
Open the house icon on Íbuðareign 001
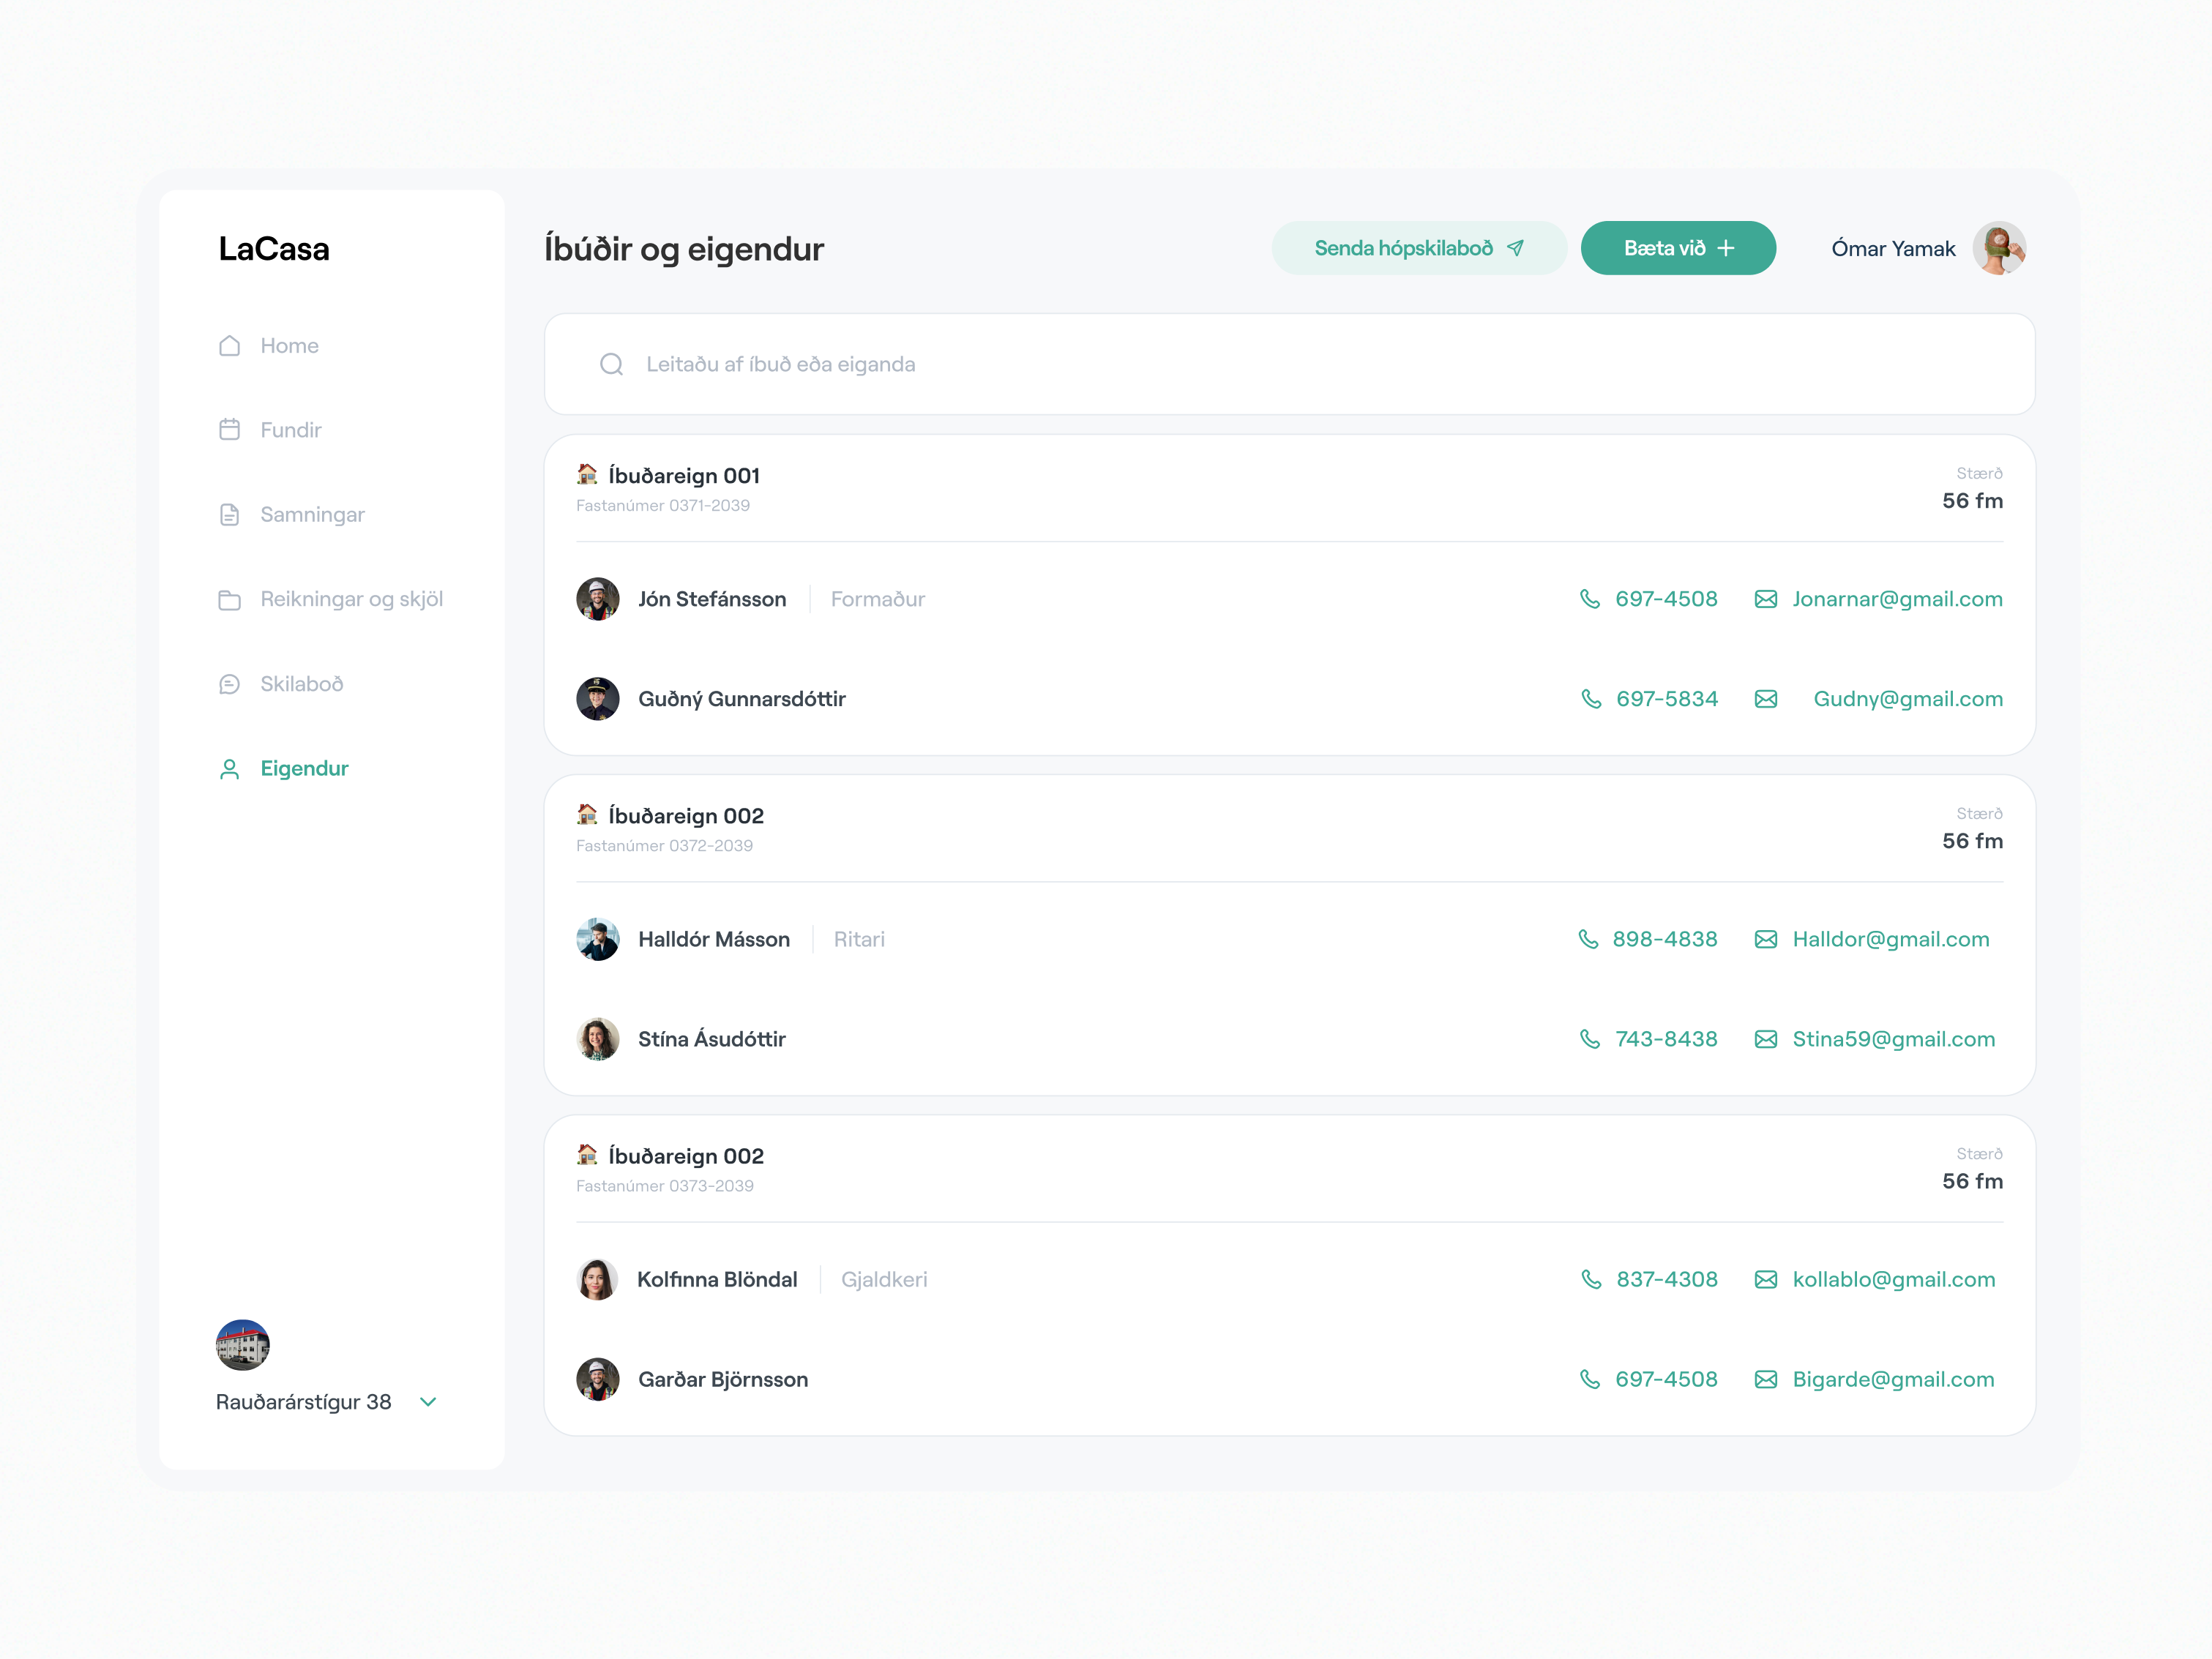588,475
